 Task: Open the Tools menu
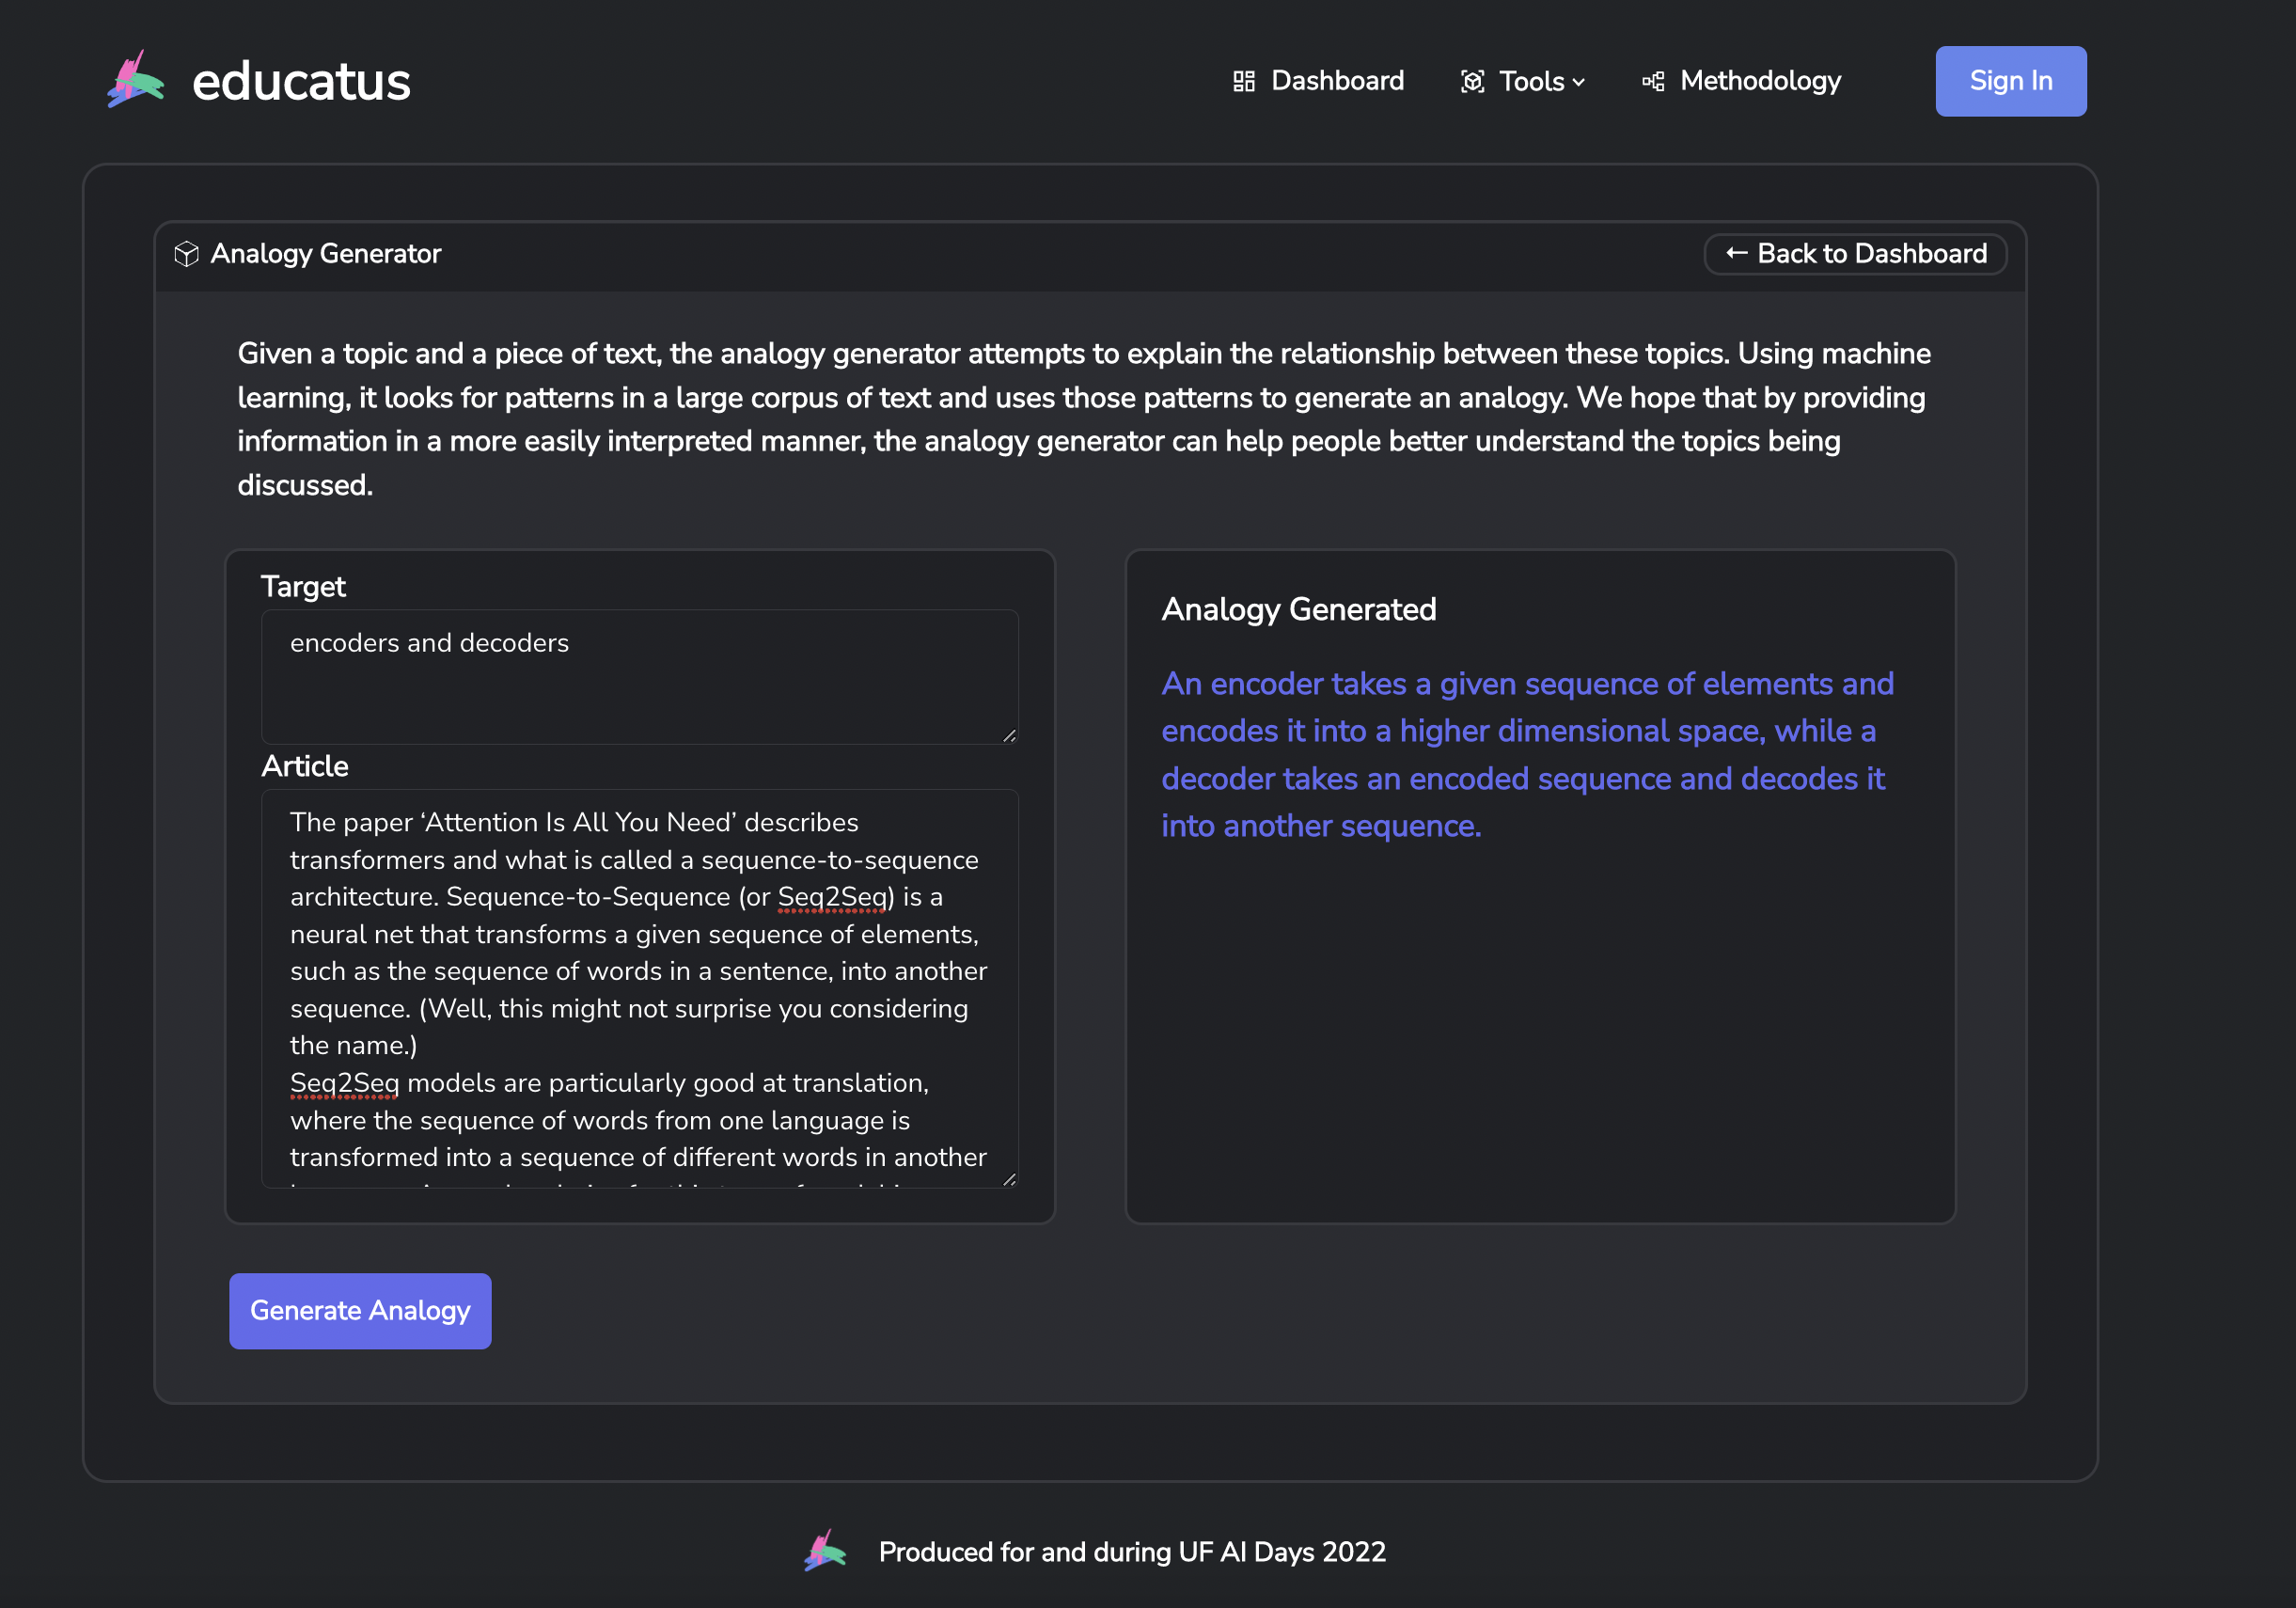click(1531, 81)
